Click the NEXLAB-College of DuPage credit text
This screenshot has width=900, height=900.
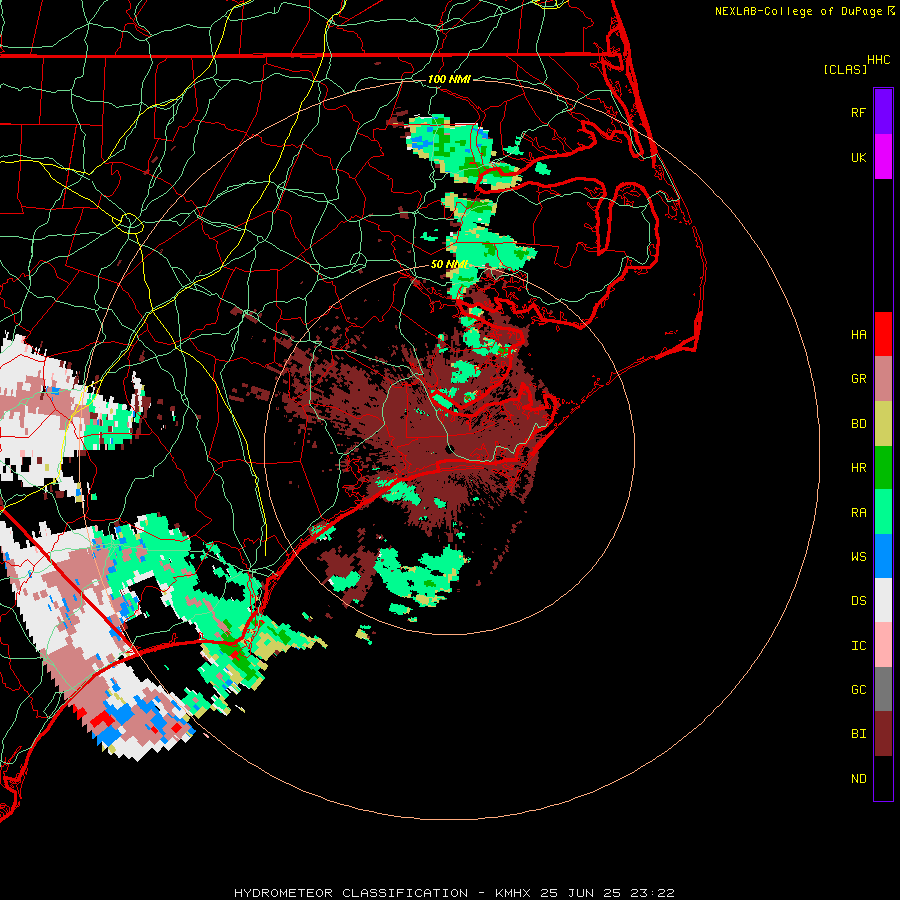798,11
